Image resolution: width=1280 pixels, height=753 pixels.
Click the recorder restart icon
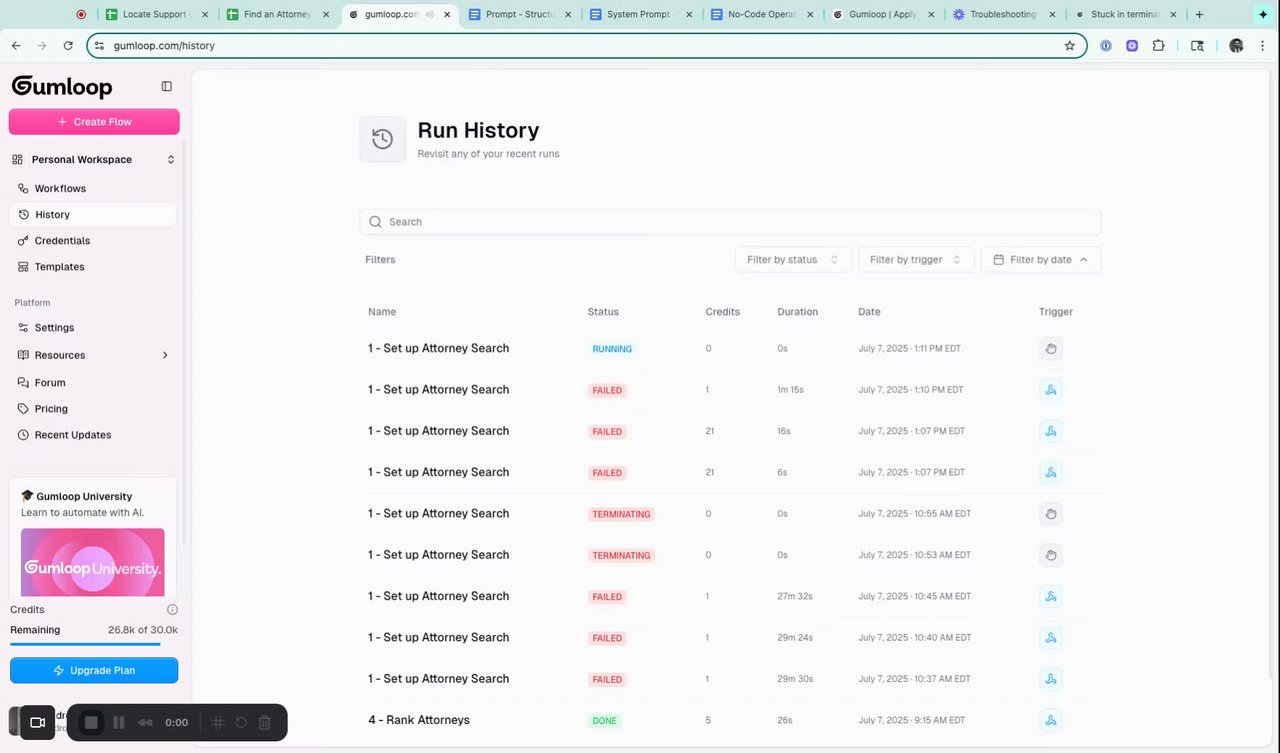click(x=241, y=722)
